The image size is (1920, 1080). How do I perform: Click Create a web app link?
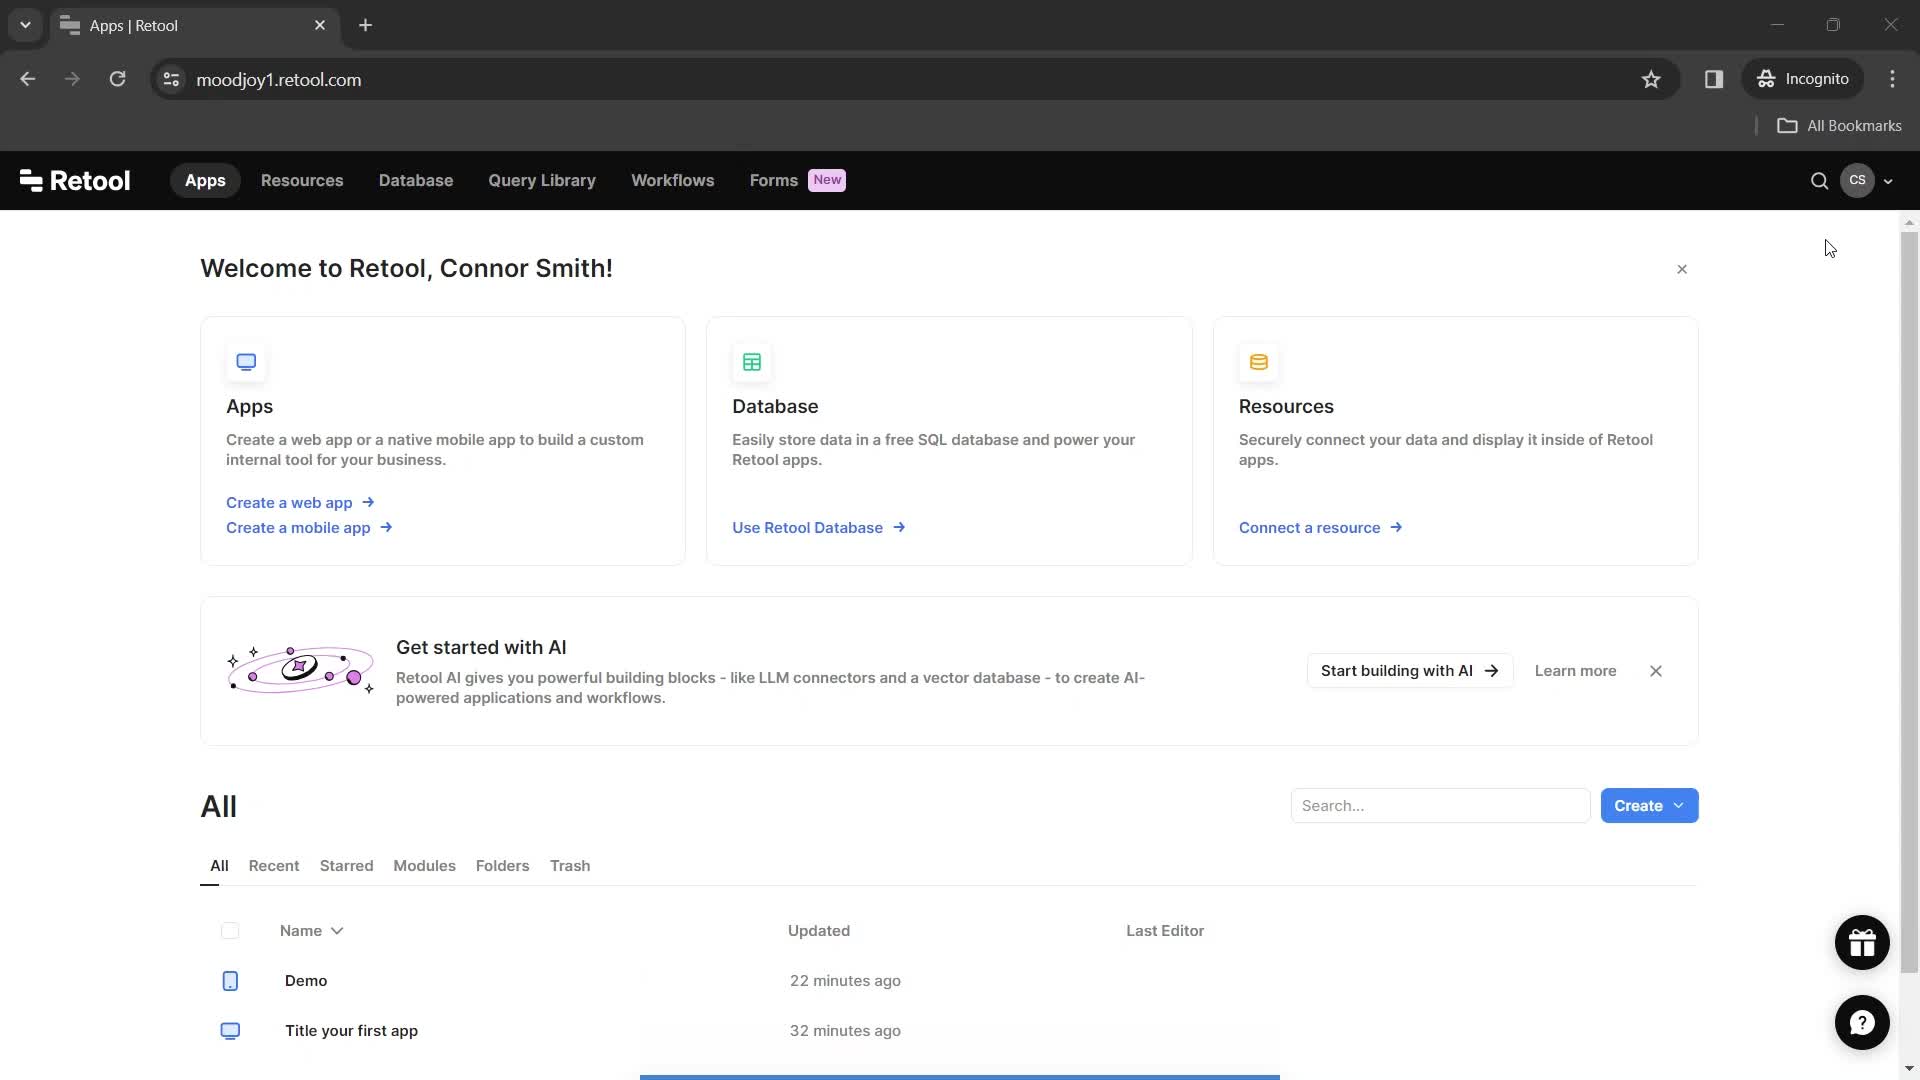pos(300,503)
